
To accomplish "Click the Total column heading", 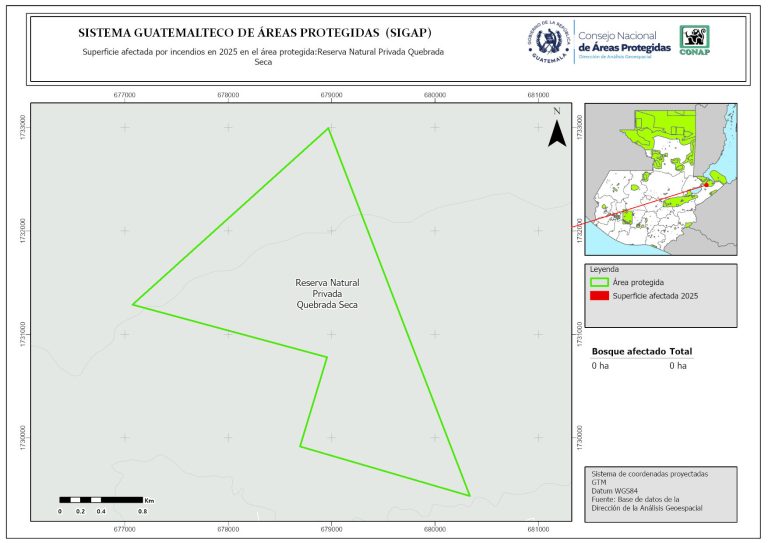I will (681, 351).
